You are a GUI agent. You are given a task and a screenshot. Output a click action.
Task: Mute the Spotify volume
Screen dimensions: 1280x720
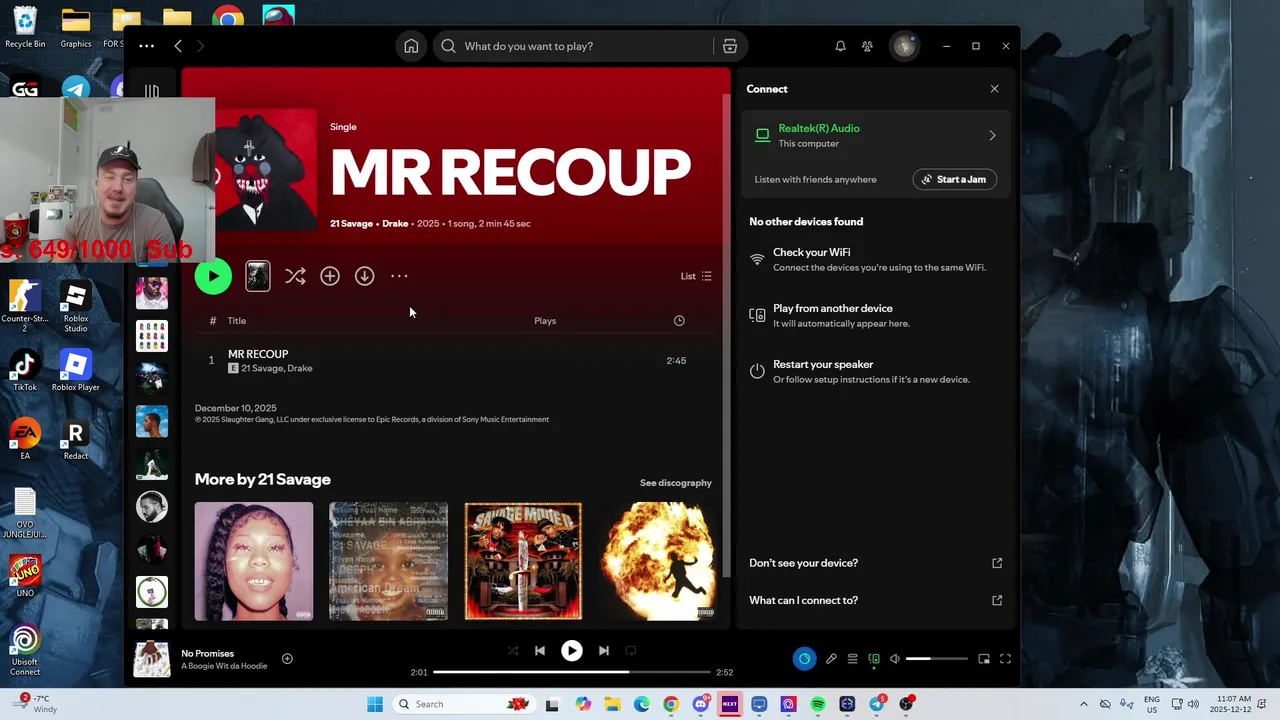pyautogui.click(x=895, y=659)
